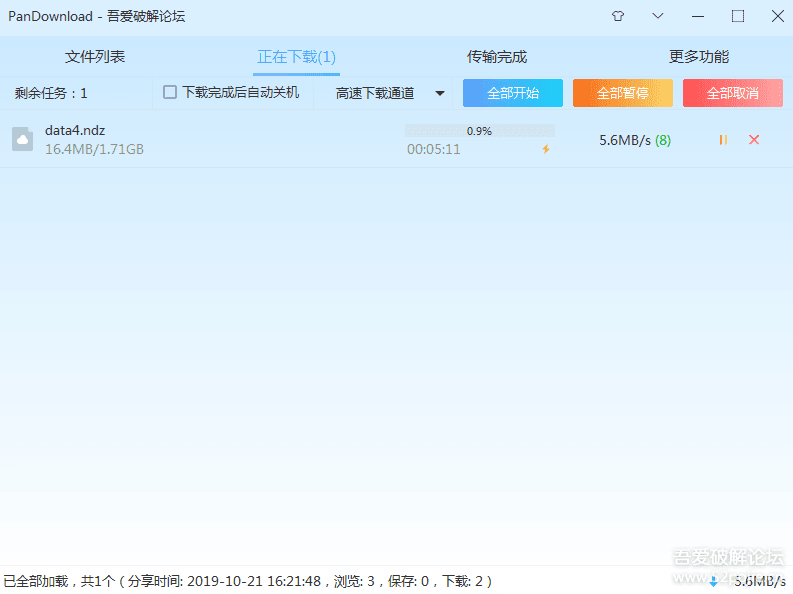
Task: Select the 正在下载(1) tab
Action: (296, 57)
